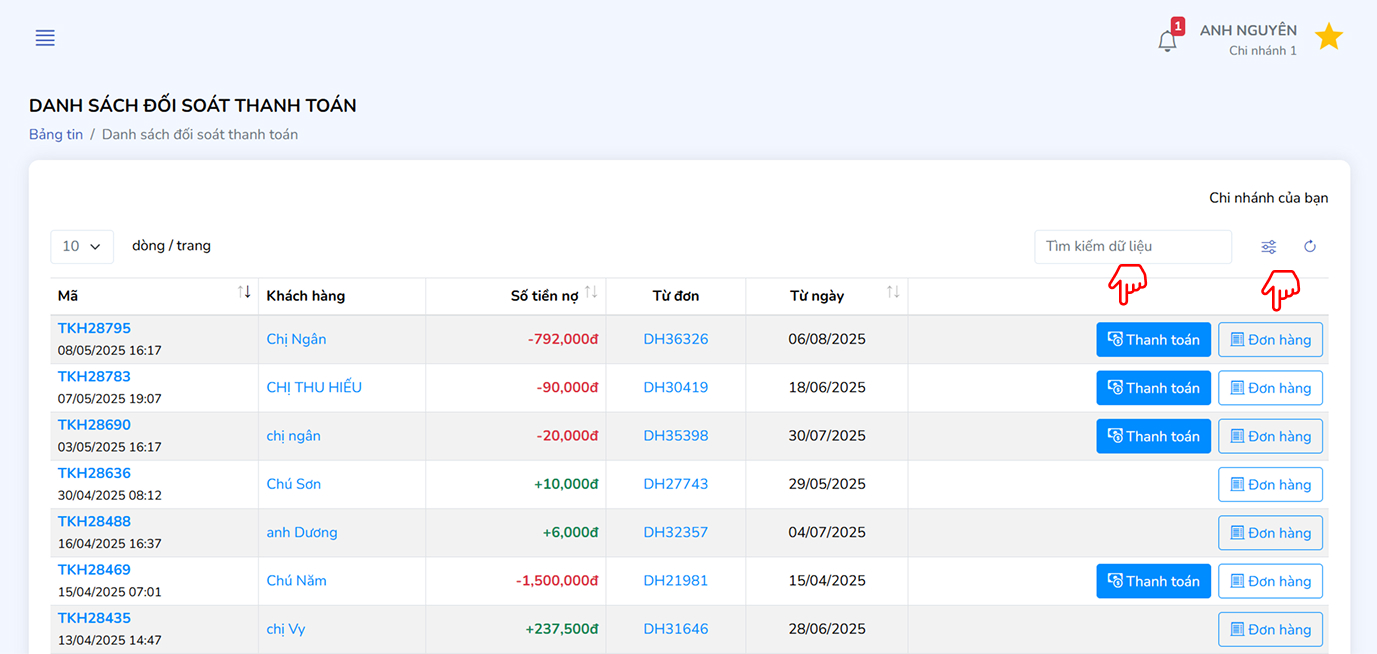
Task: Click the yellow star icon
Action: (x=1328, y=38)
